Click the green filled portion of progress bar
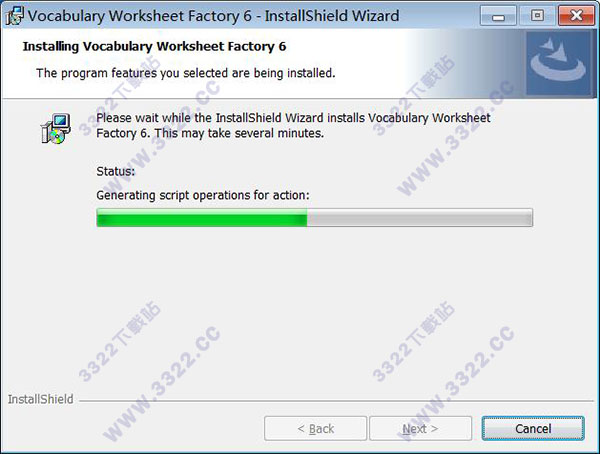The width and height of the screenshot is (600, 454). pos(202,218)
